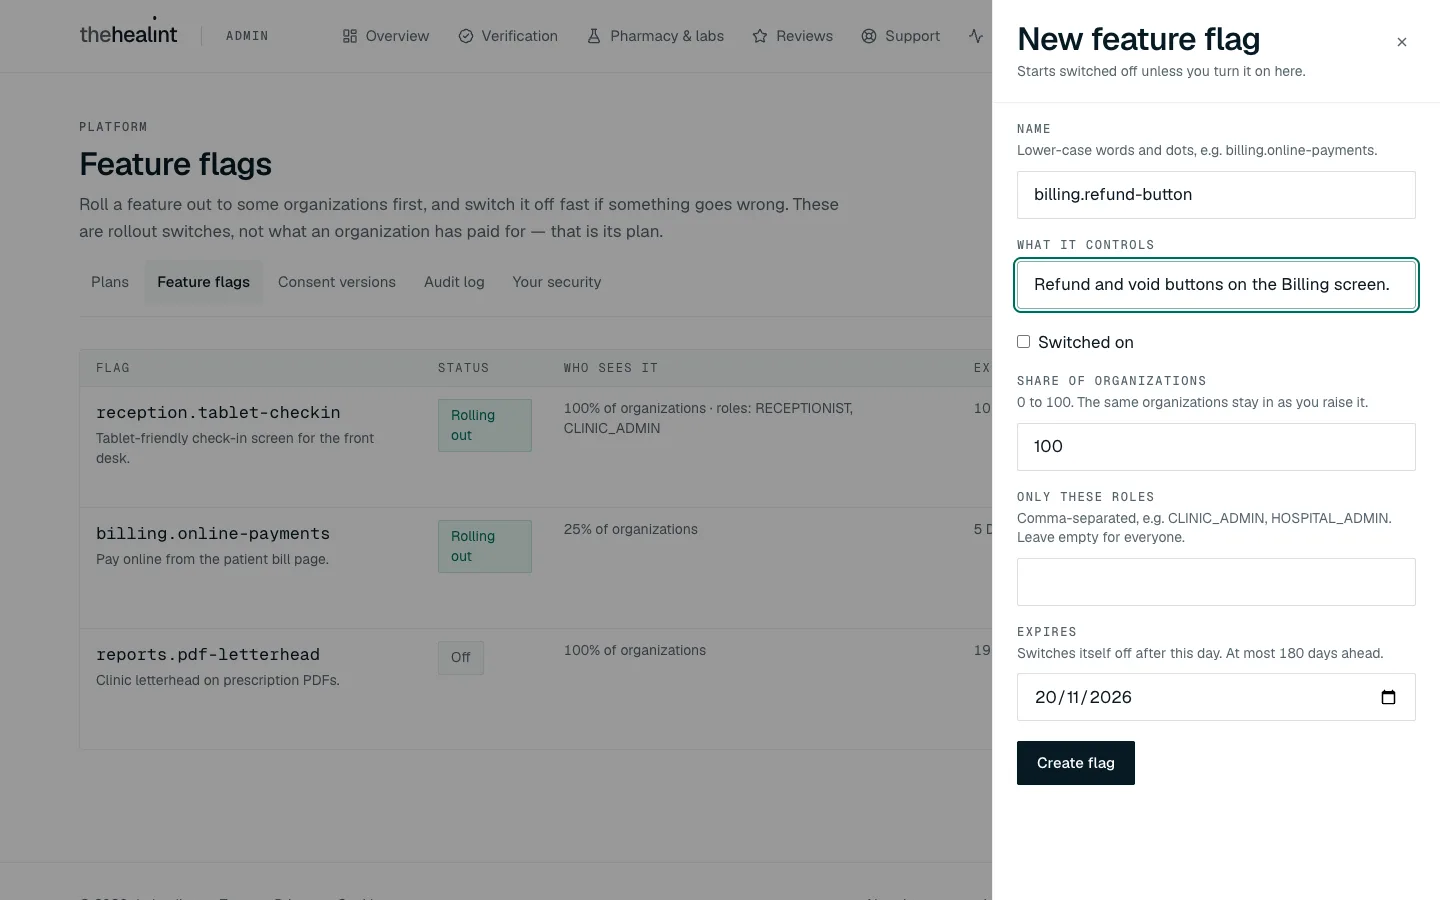The height and width of the screenshot is (900, 1440).
Task: Switch to the Plans tab
Action: (110, 282)
